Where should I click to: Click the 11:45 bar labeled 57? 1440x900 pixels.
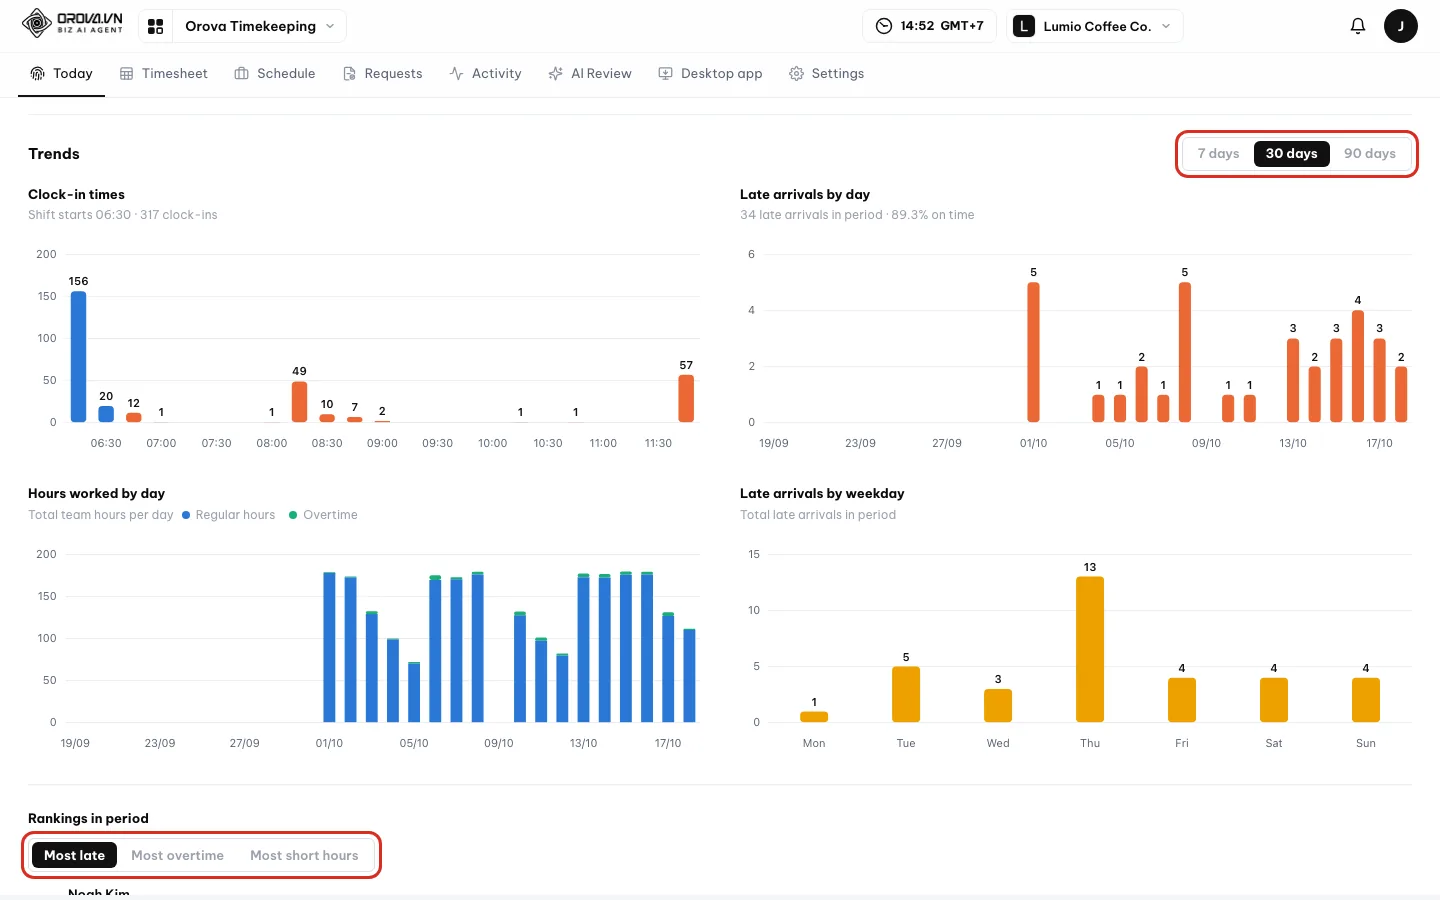click(x=686, y=398)
